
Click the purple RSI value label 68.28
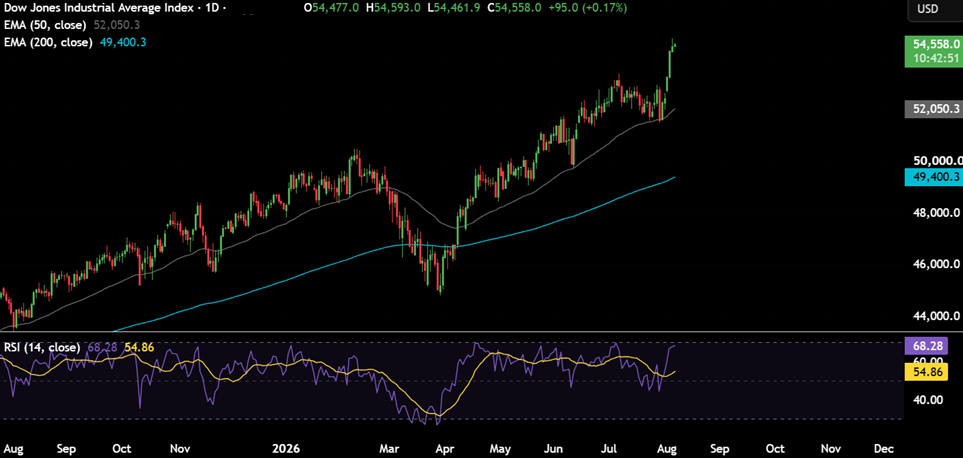pyautogui.click(x=927, y=345)
